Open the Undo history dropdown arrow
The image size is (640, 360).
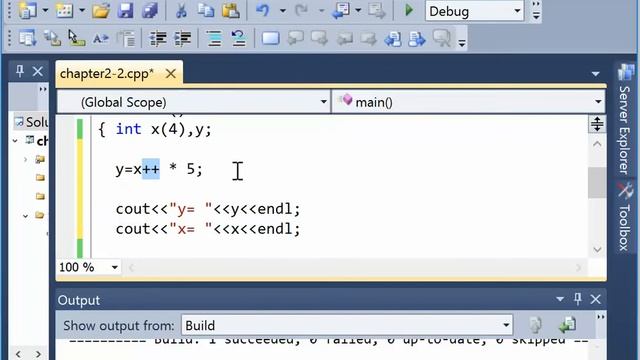[282, 11]
